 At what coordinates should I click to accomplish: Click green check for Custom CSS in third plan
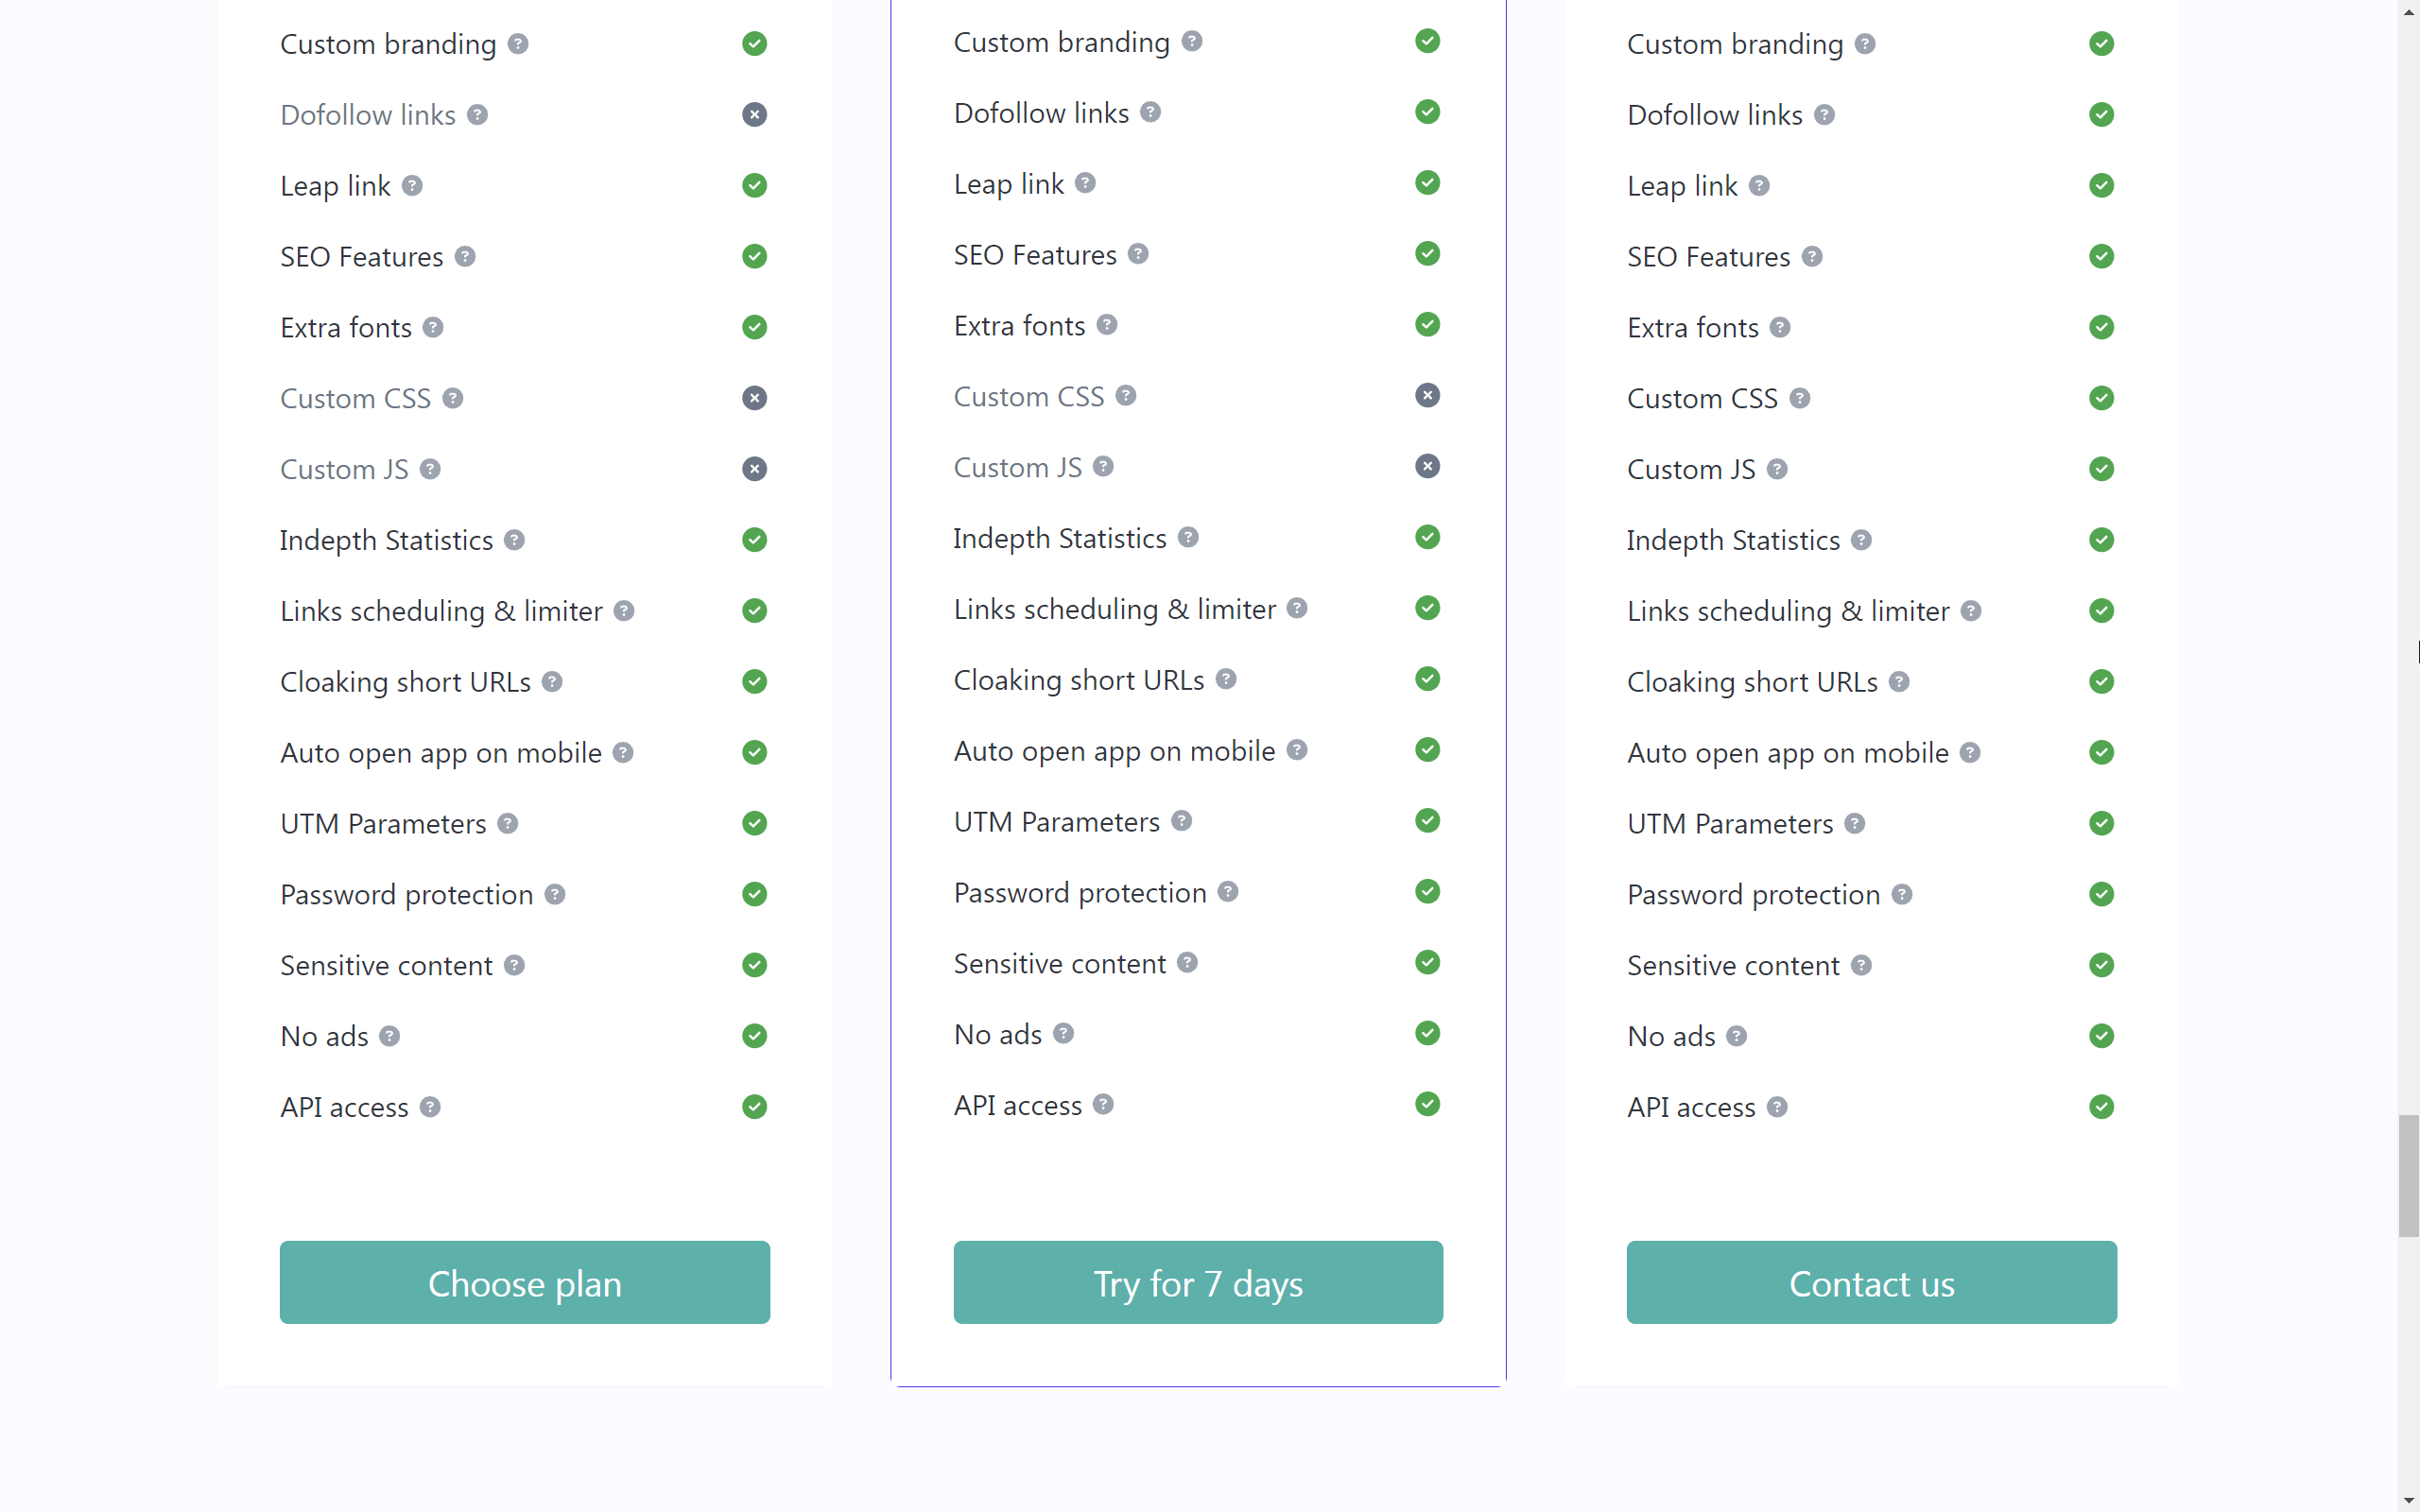(x=2101, y=398)
